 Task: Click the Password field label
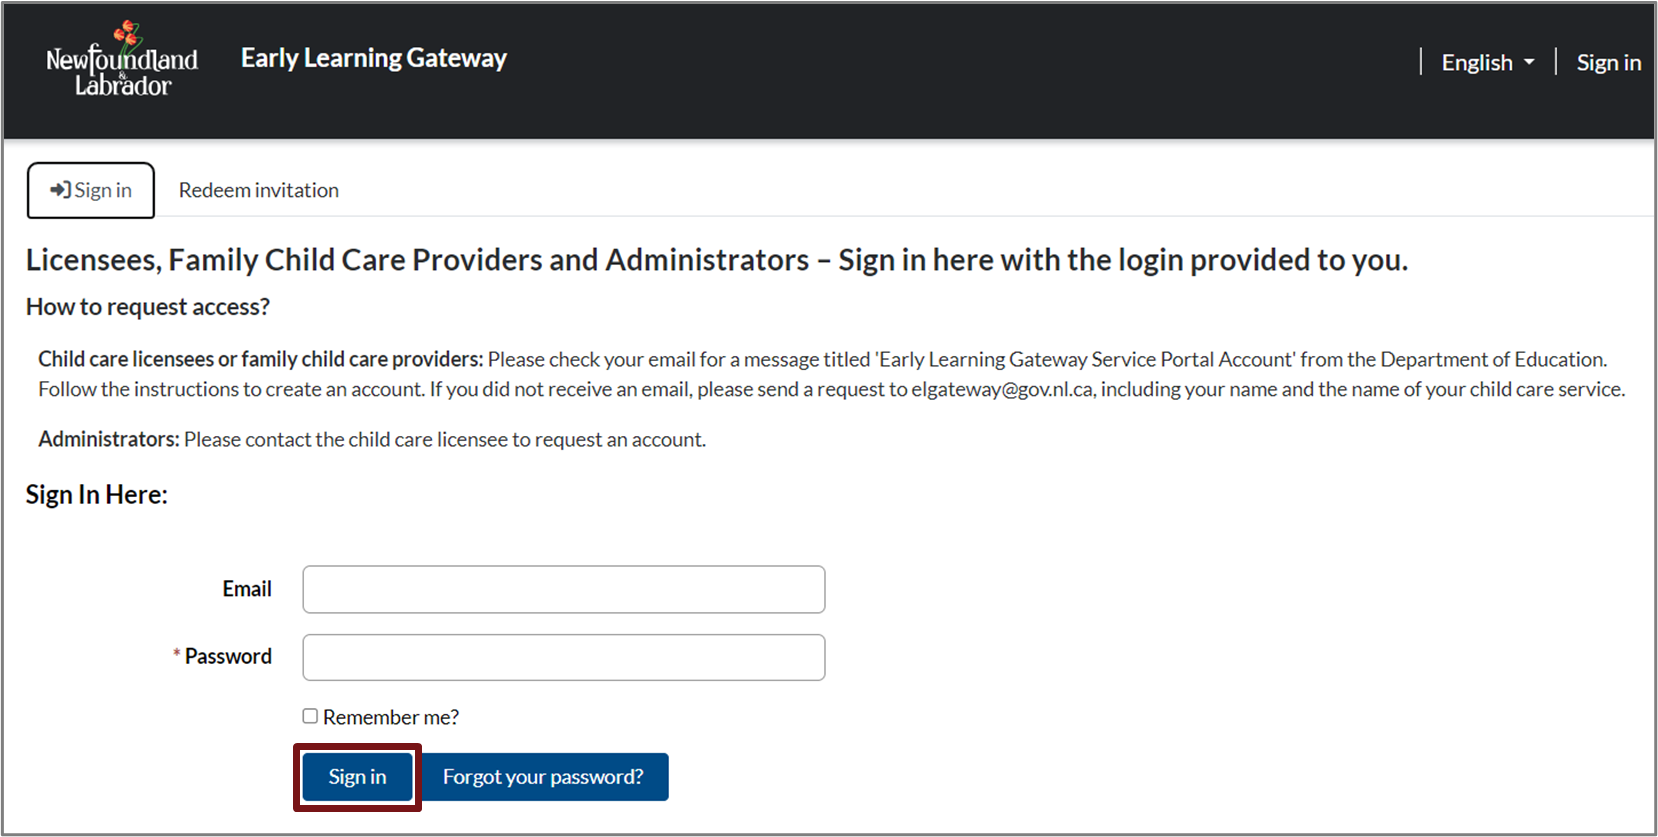click(228, 656)
